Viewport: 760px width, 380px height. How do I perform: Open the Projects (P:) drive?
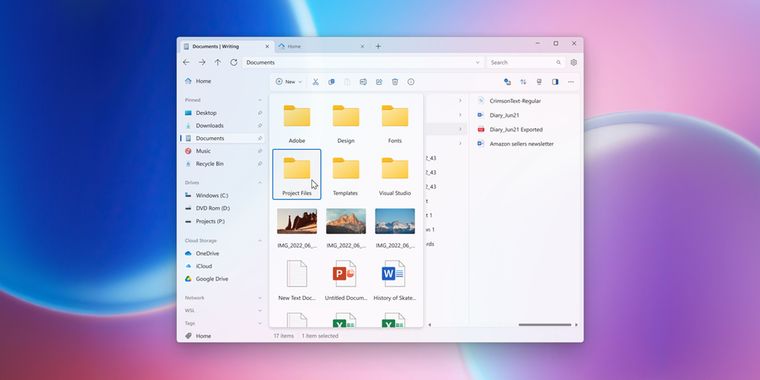(223, 221)
